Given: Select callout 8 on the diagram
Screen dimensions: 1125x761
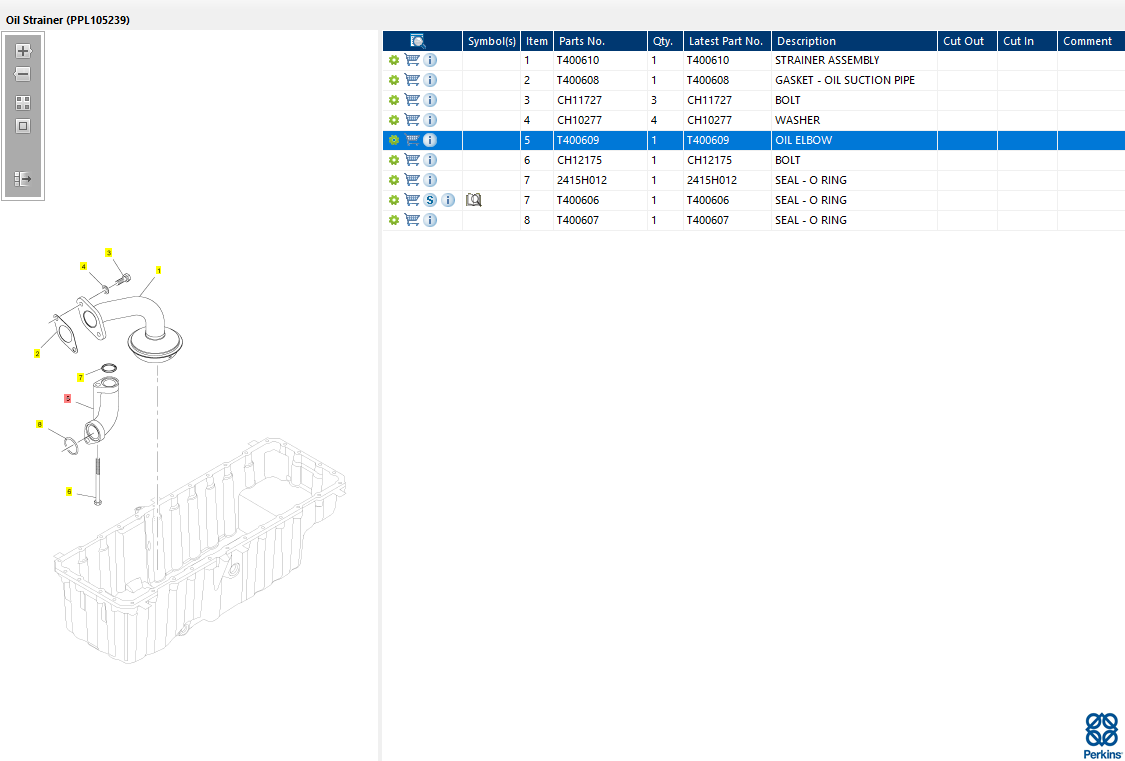Looking at the screenshot, I should tap(39, 424).
